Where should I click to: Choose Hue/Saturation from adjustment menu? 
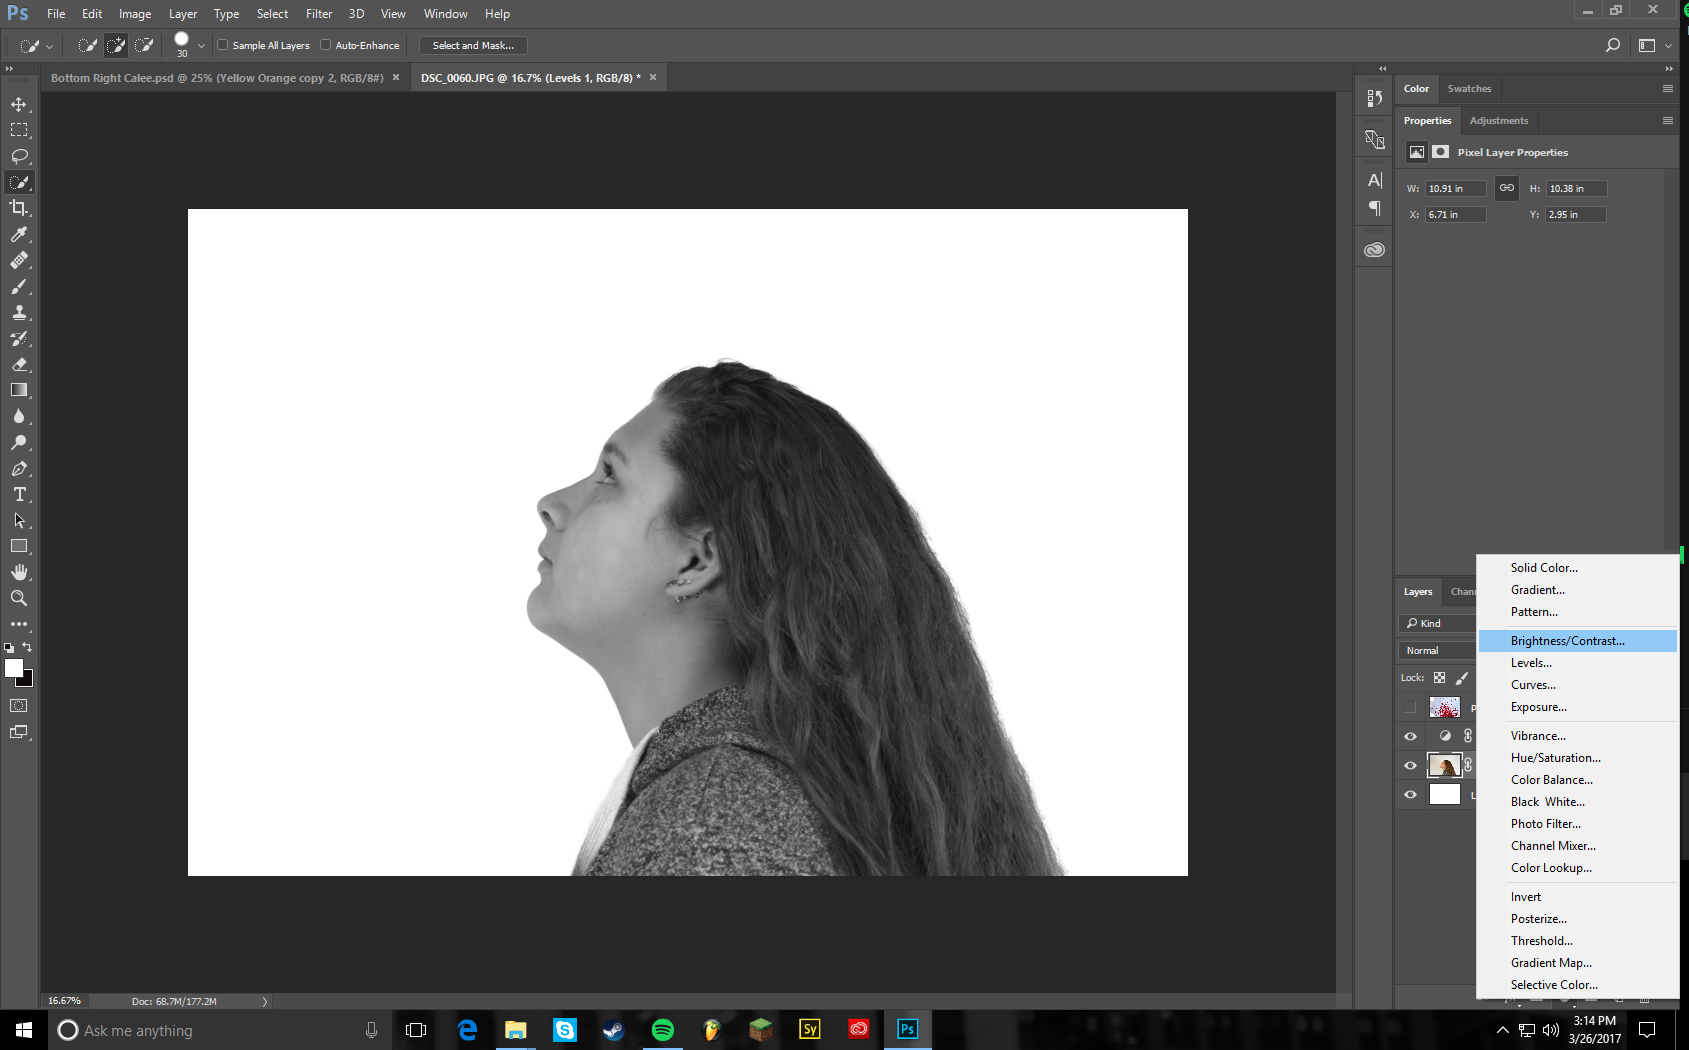1577,758
